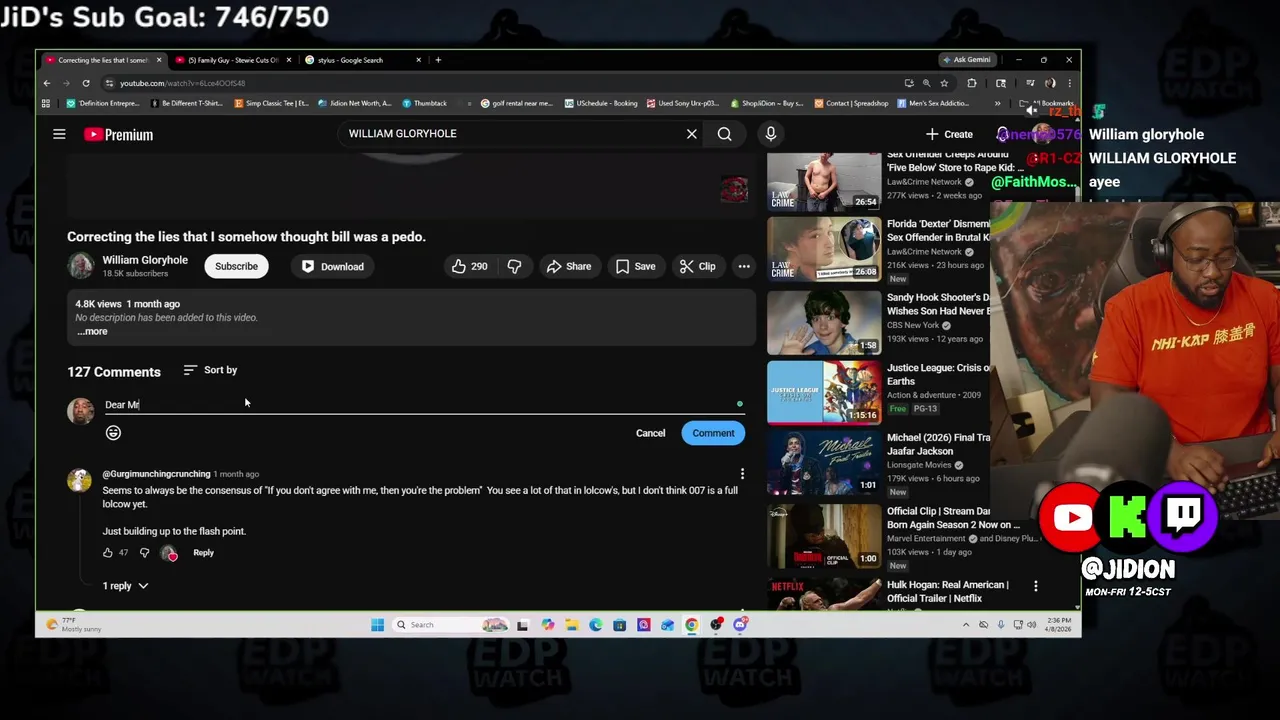Open Chrome extensions puzzle icon
Viewport: 1280px width, 720px height.
point(971,83)
